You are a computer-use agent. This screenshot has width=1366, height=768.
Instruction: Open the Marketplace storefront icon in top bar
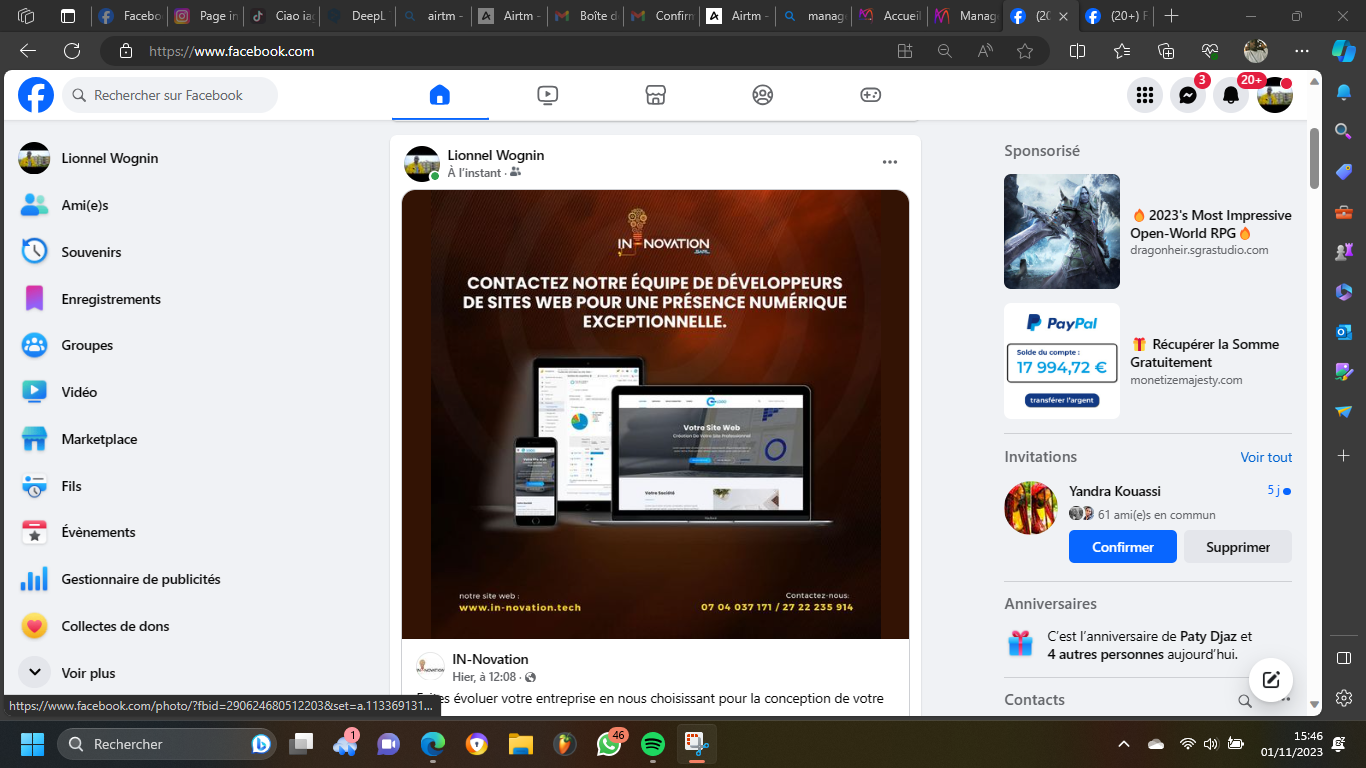[x=655, y=95]
